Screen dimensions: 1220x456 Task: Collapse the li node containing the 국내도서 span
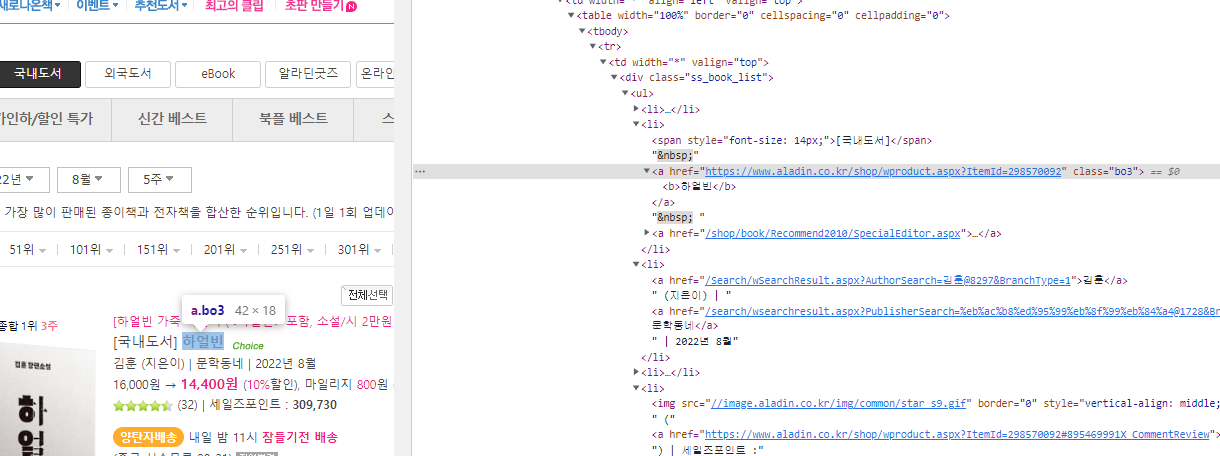pyautogui.click(x=636, y=124)
